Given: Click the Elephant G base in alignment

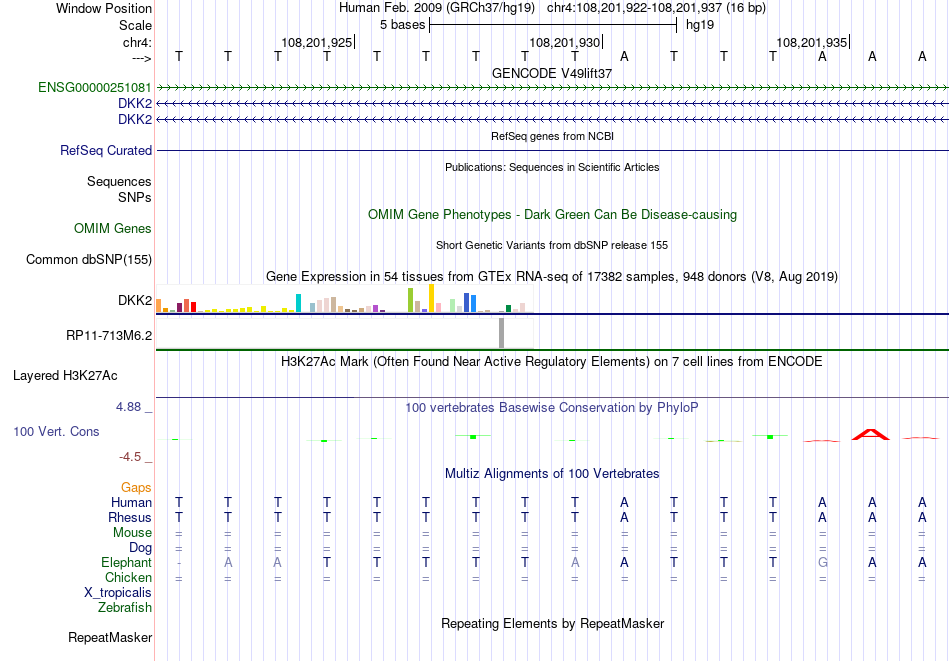Looking at the screenshot, I should coord(822,562).
